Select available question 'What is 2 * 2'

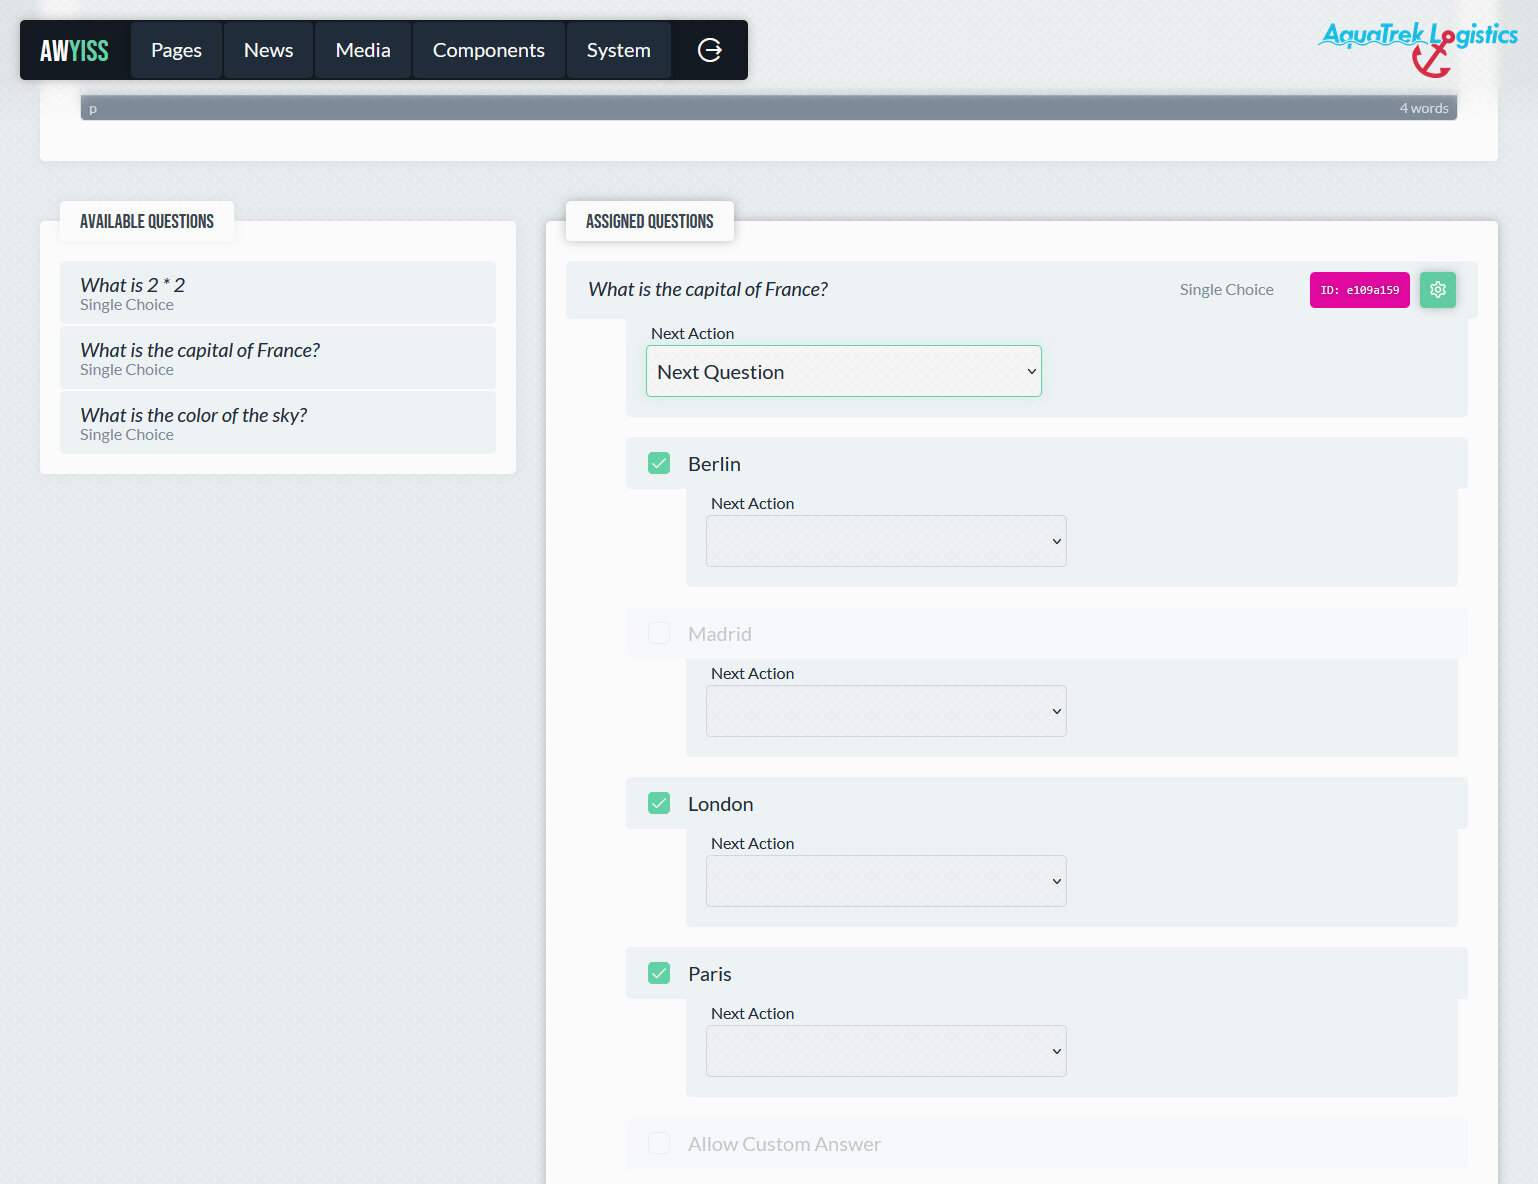click(x=277, y=293)
